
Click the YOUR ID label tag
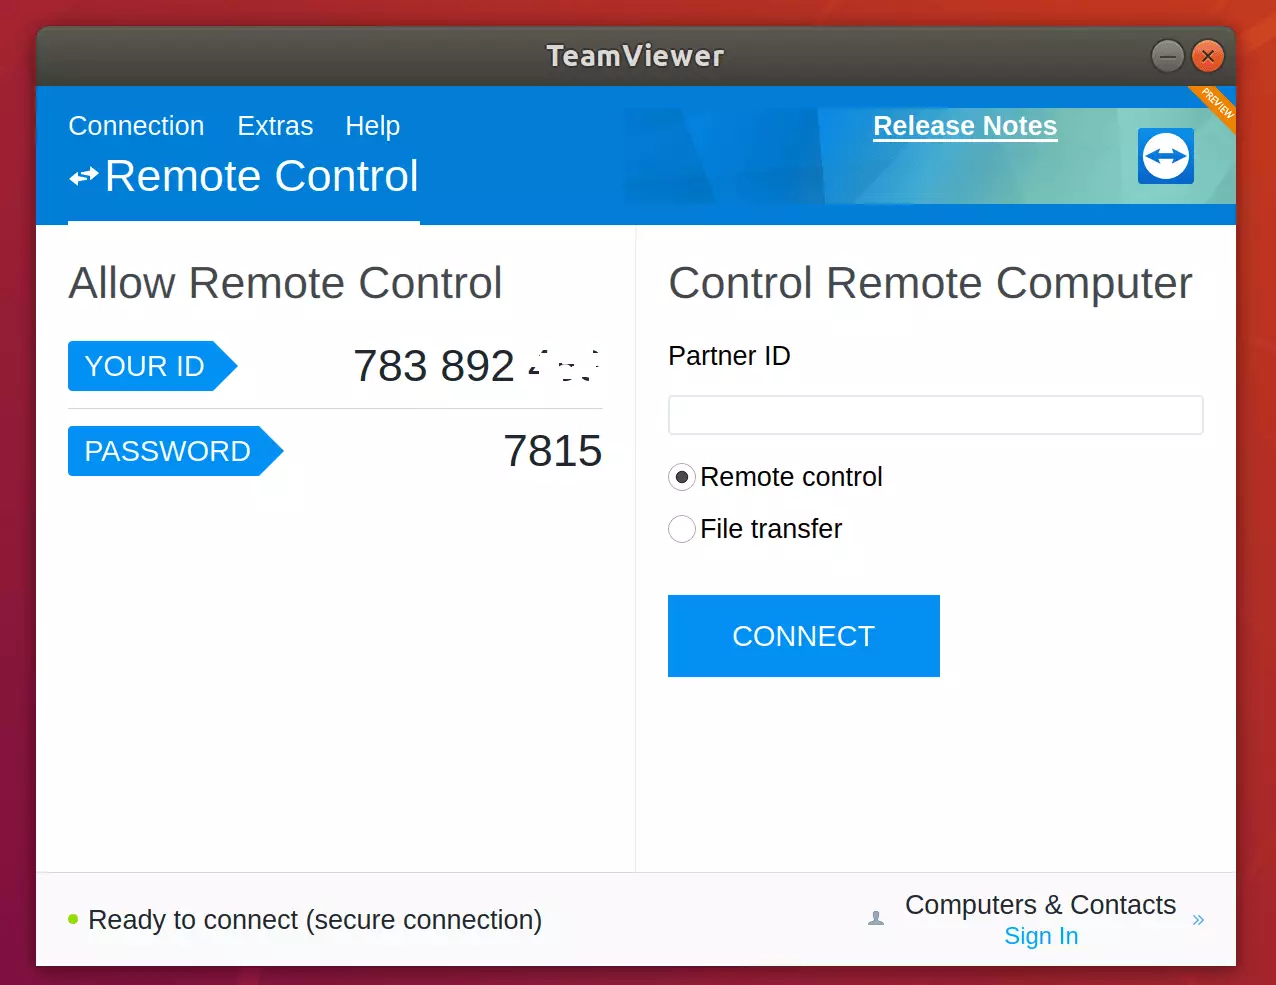(x=152, y=366)
